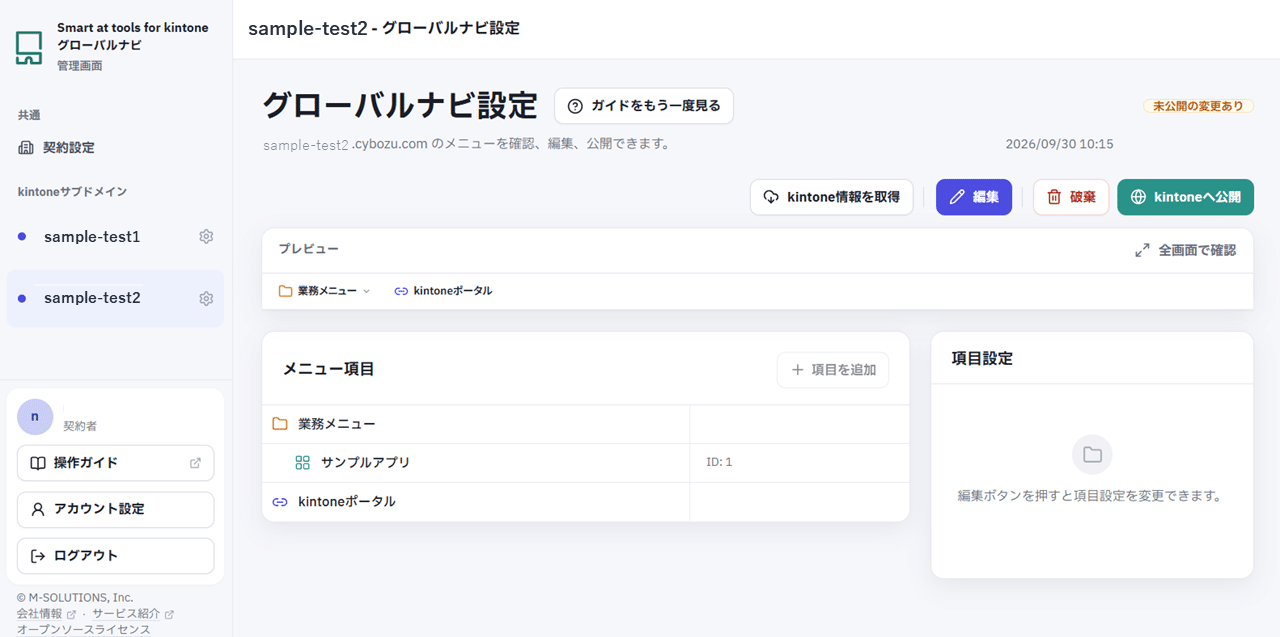Click 全画面で確認 link
1280x637 pixels.
tap(1186, 250)
